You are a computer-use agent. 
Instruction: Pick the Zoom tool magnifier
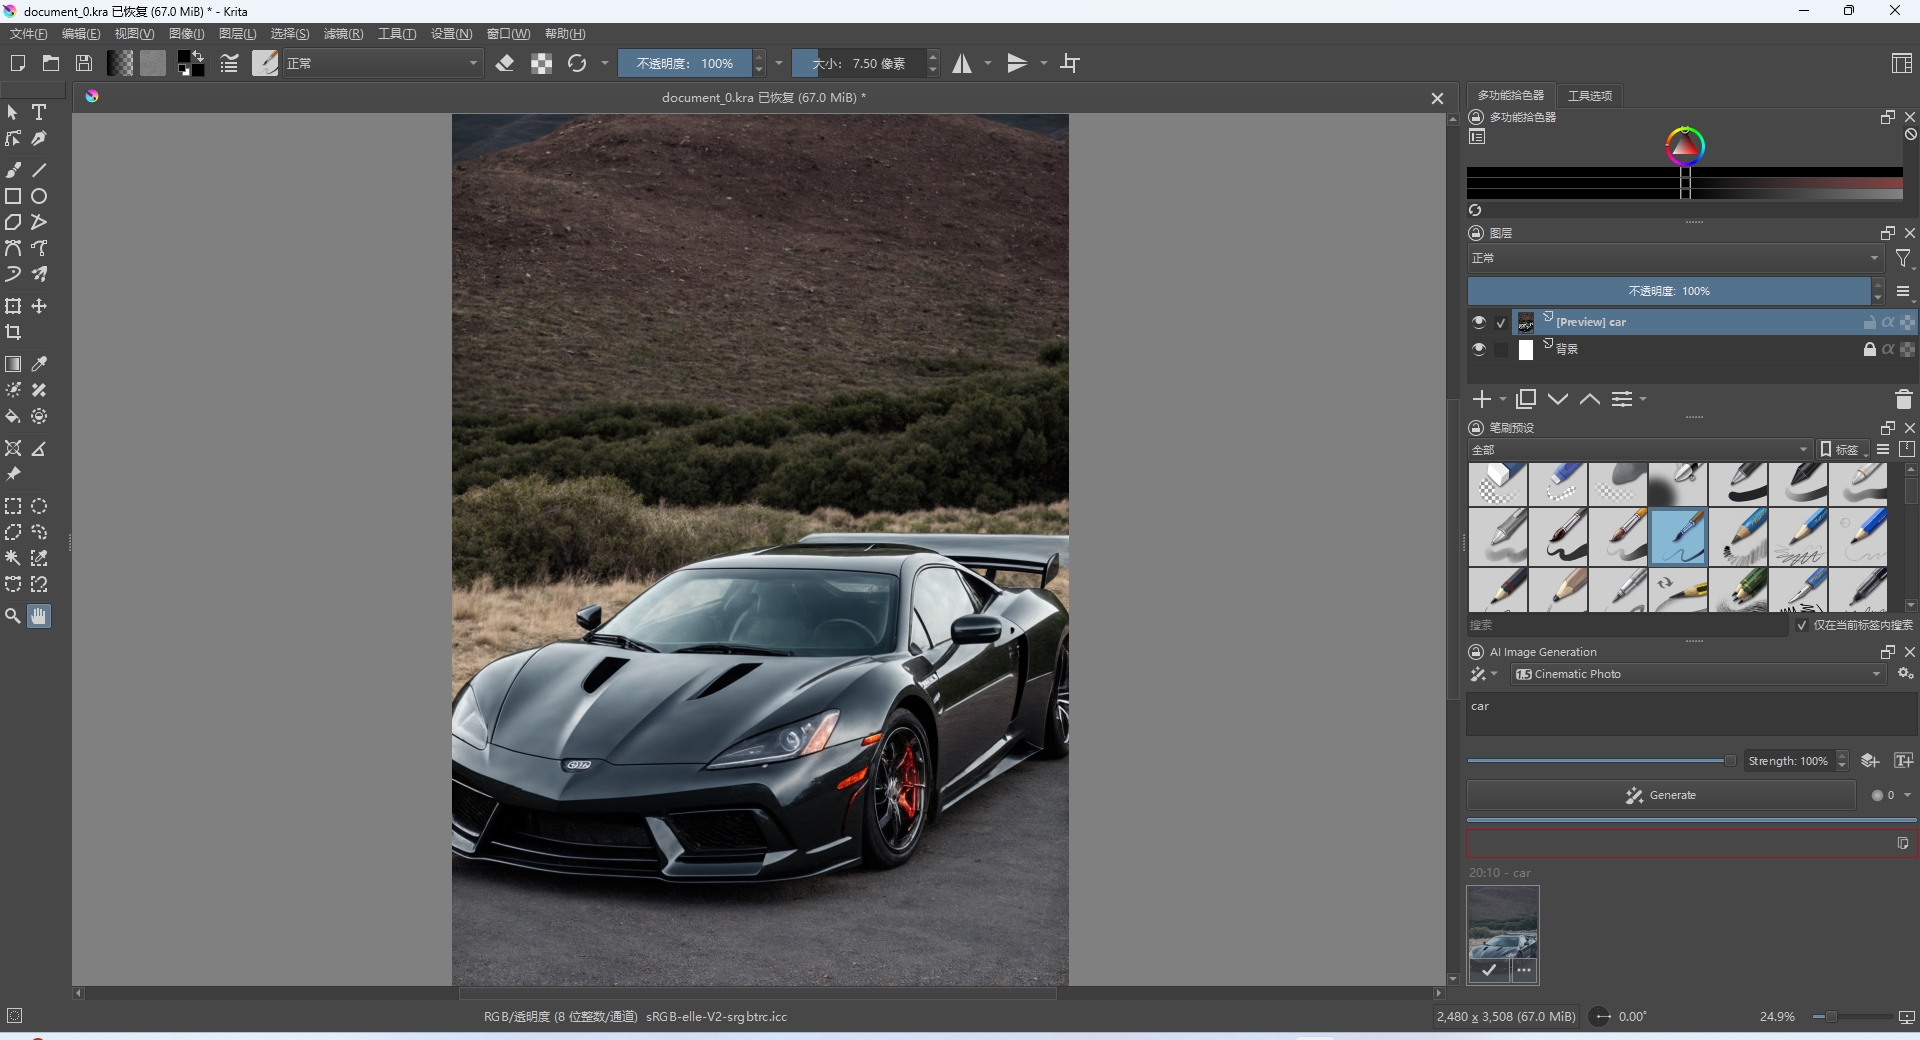click(13, 617)
